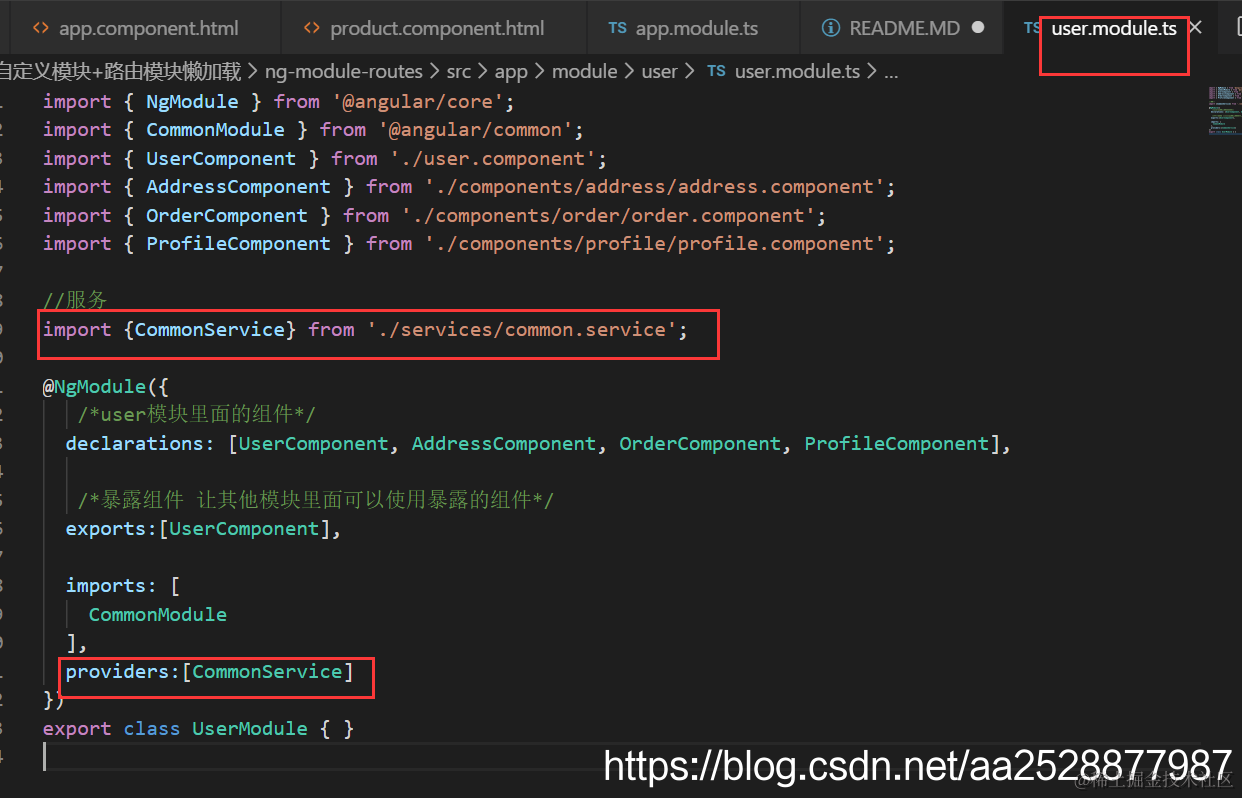This screenshot has width=1242, height=798.
Task: Click CommonModule in the second import line
Action: click(x=215, y=129)
